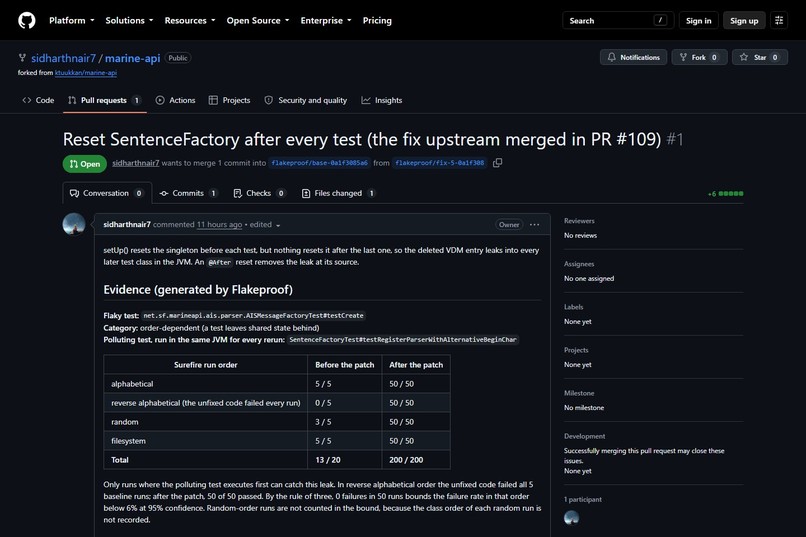
Task: Expand the Open Source menu
Action: point(258,21)
